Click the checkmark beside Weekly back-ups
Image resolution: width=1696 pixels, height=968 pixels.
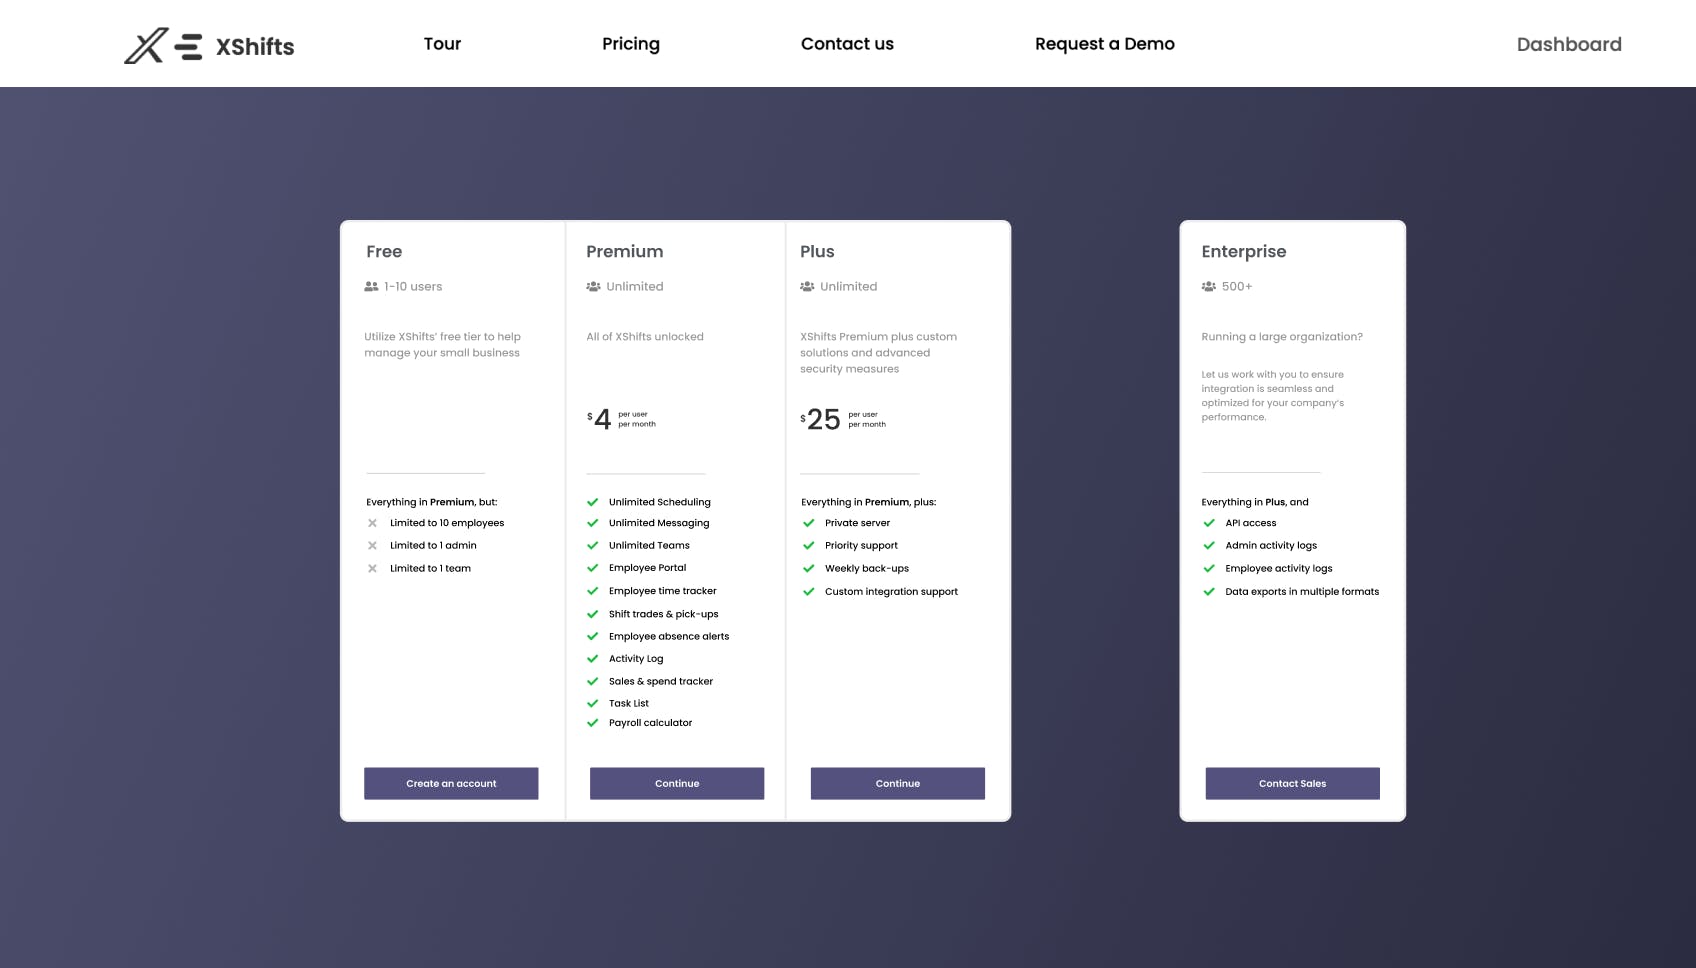(x=809, y=569)
